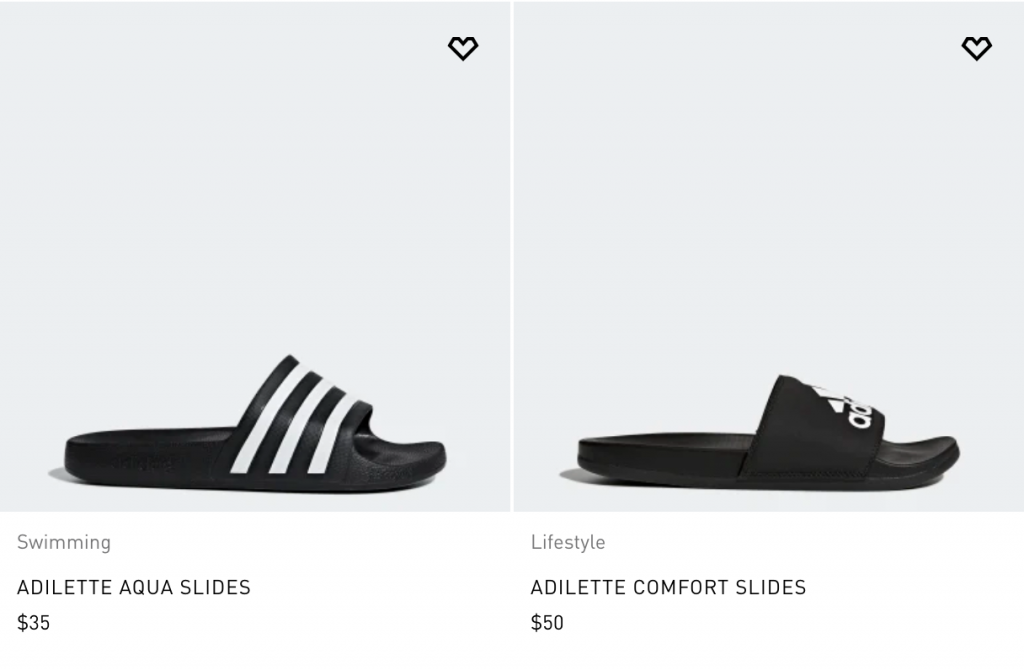Image resolution: width=1024 pixels, height=670 pixels.
Task: Click the $35 price
Action: (x=34, y=623)
